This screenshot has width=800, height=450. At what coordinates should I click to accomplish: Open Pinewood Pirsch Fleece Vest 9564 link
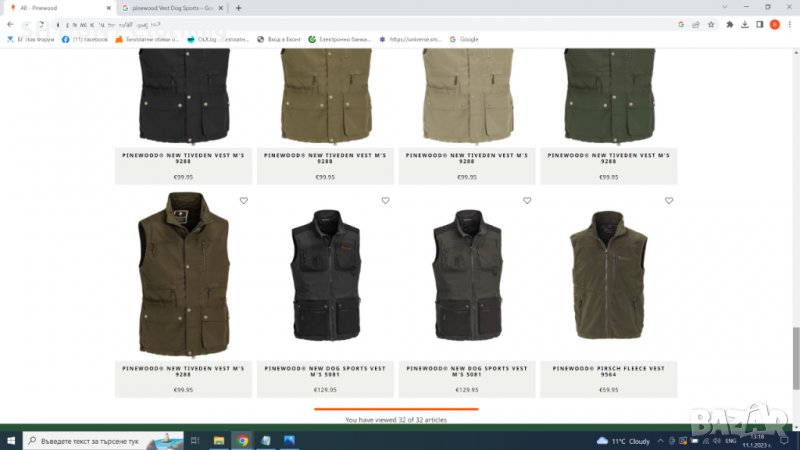pos(608,372)
